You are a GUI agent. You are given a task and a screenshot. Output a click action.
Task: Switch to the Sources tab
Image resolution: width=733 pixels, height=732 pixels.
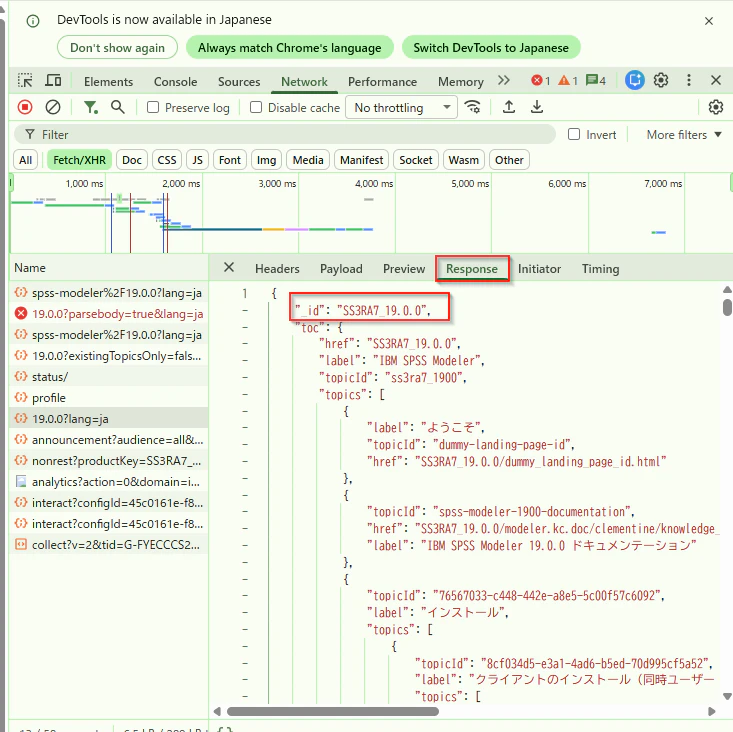[x=239, y=82]
